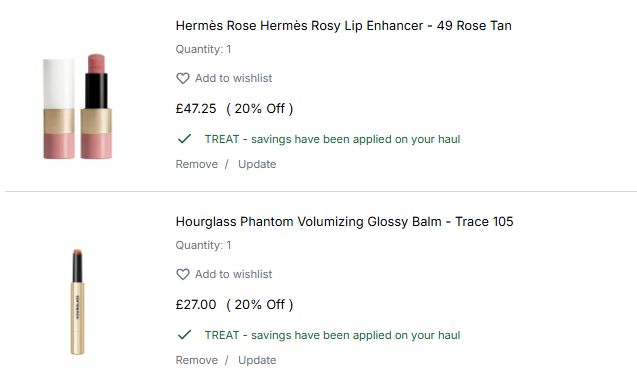
Task: Click the heart icon for Hermès Rosy Lip Enhancer
Action: click(183, 78)
